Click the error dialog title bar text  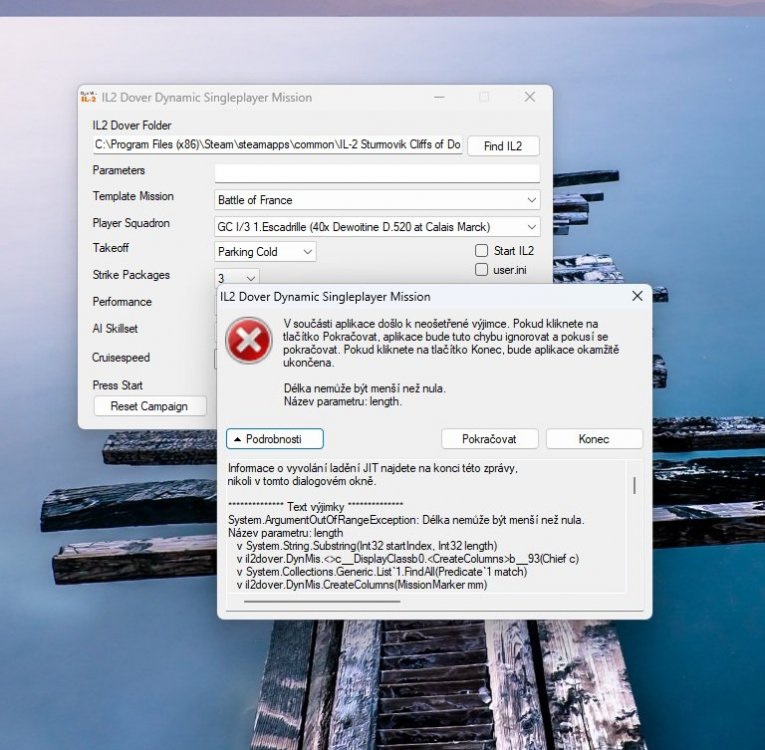325,297
